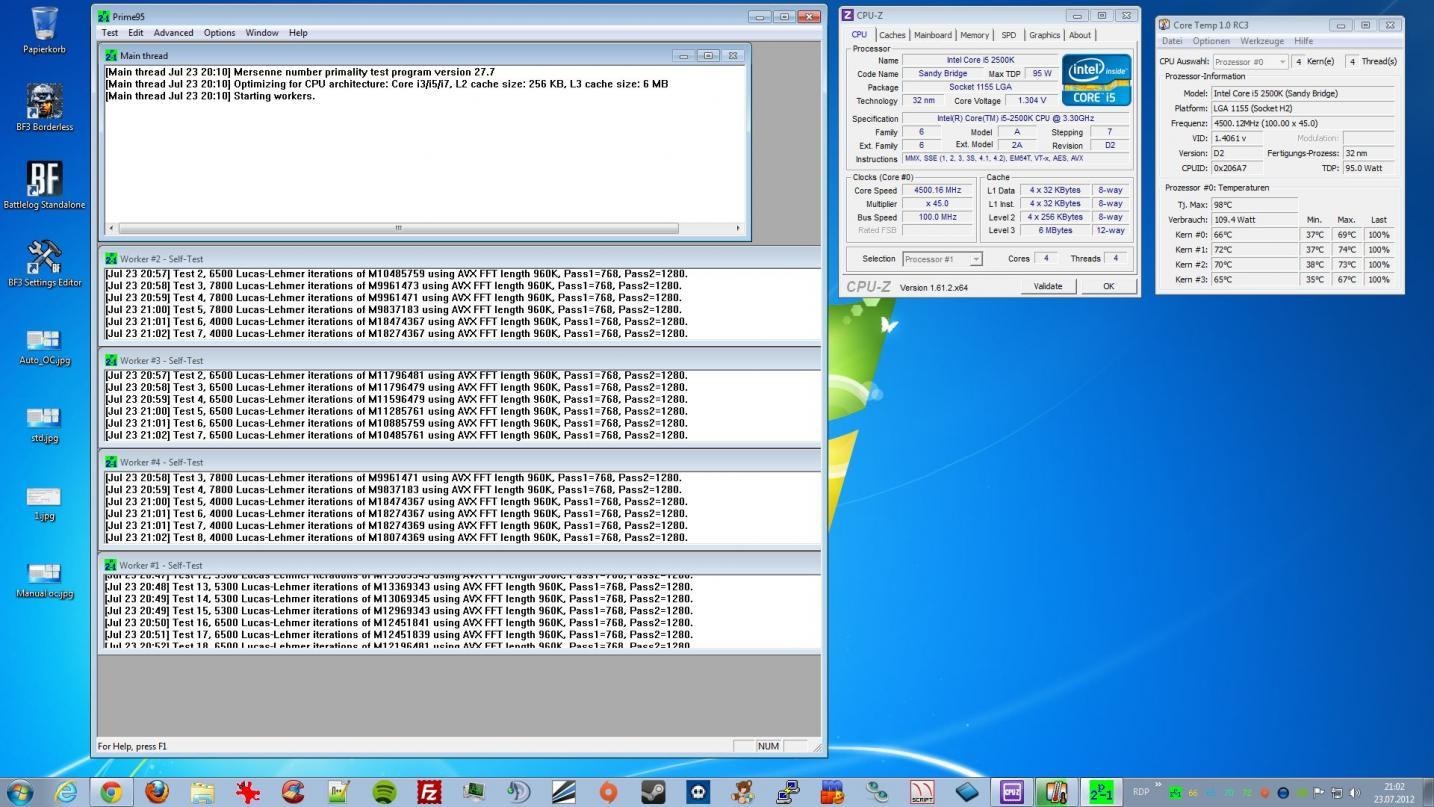Screen dimensions: 1434x807
Task: Open the Prime95 Test menu
Action: [x=110, y=33]
